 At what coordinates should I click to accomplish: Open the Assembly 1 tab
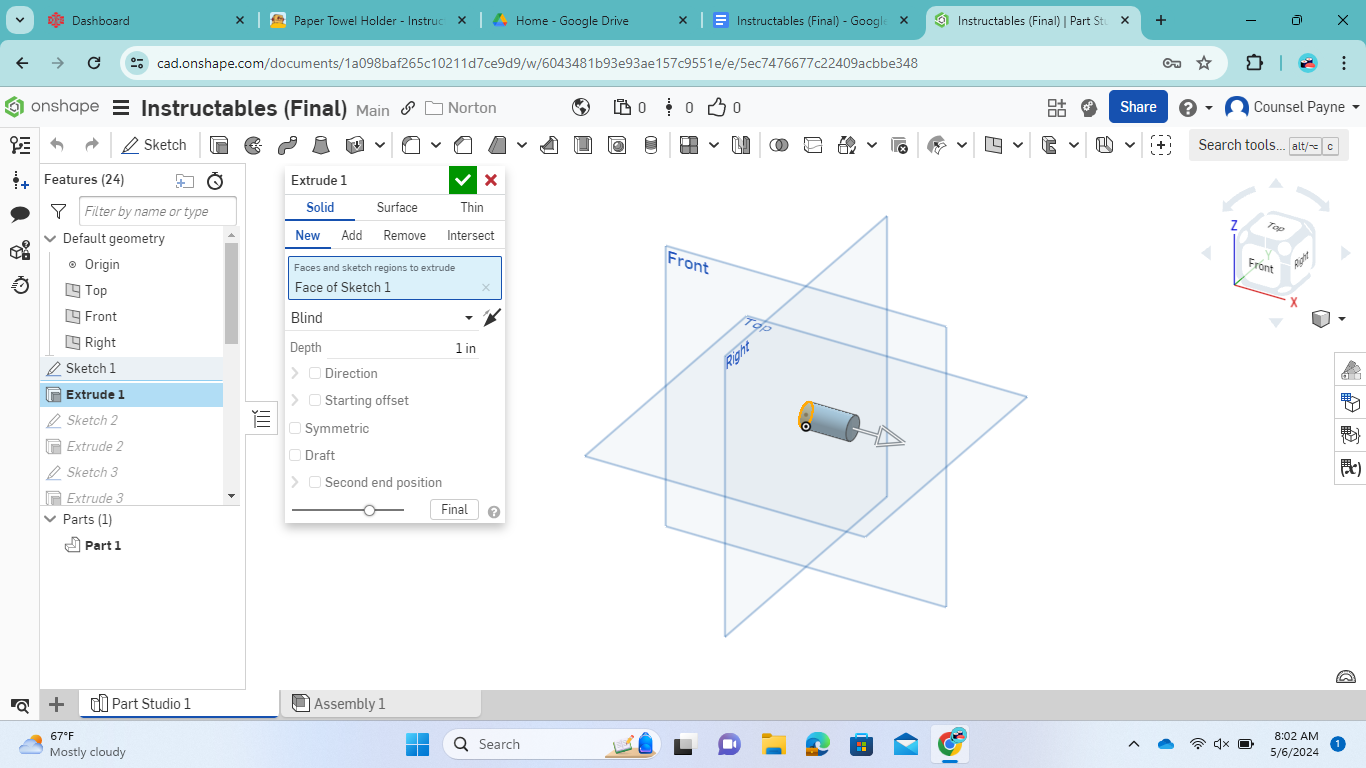pos(381,704)
